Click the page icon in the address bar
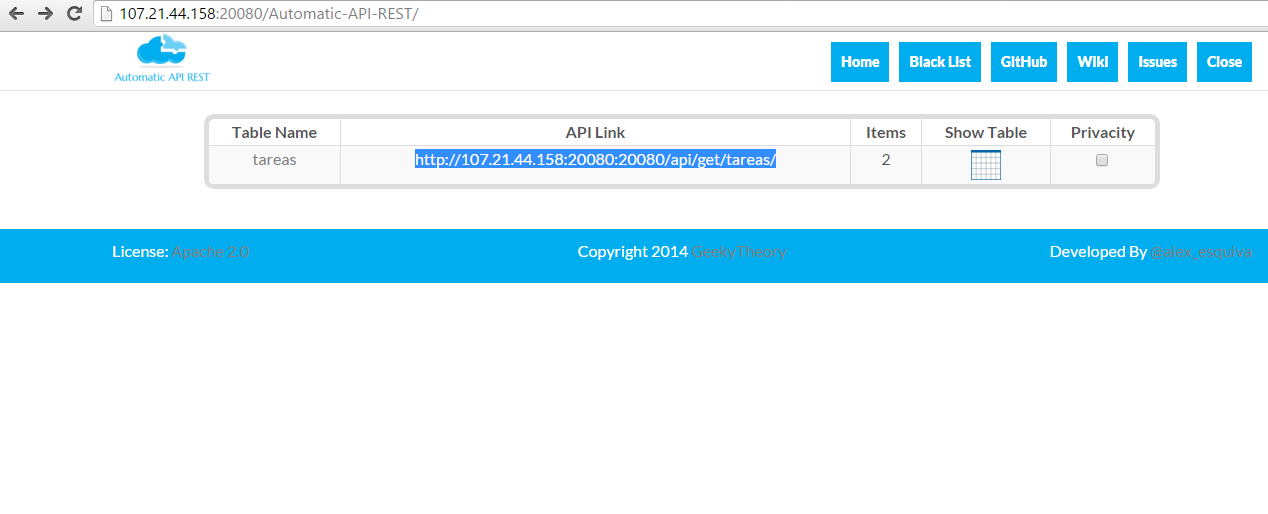This screenshot has width=1268, height=514. [107, 14]
